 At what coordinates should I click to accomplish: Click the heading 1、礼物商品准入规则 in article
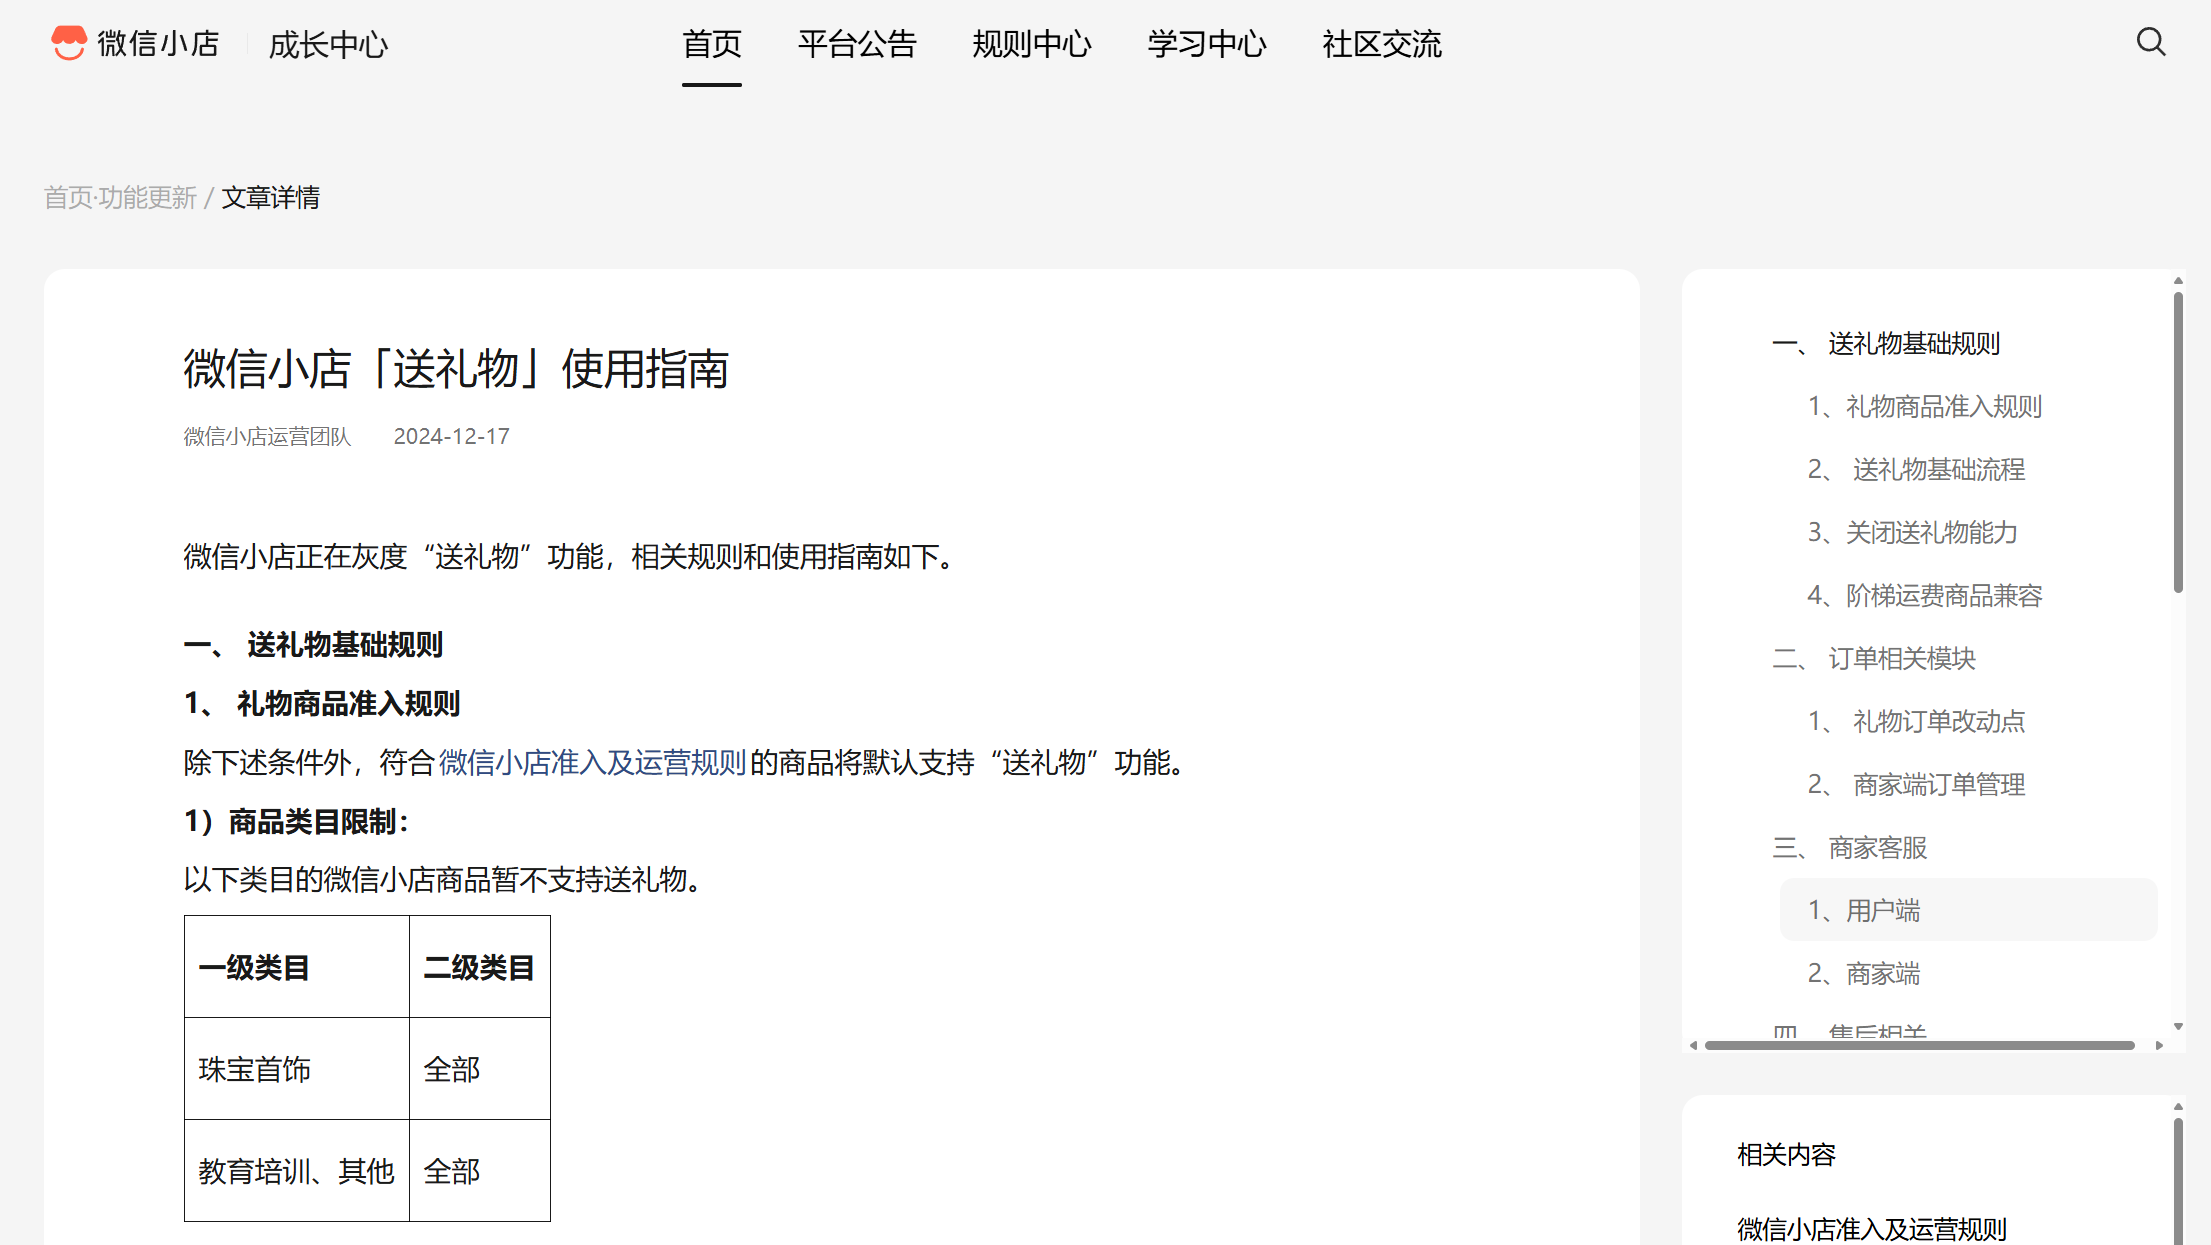(322, 704)
